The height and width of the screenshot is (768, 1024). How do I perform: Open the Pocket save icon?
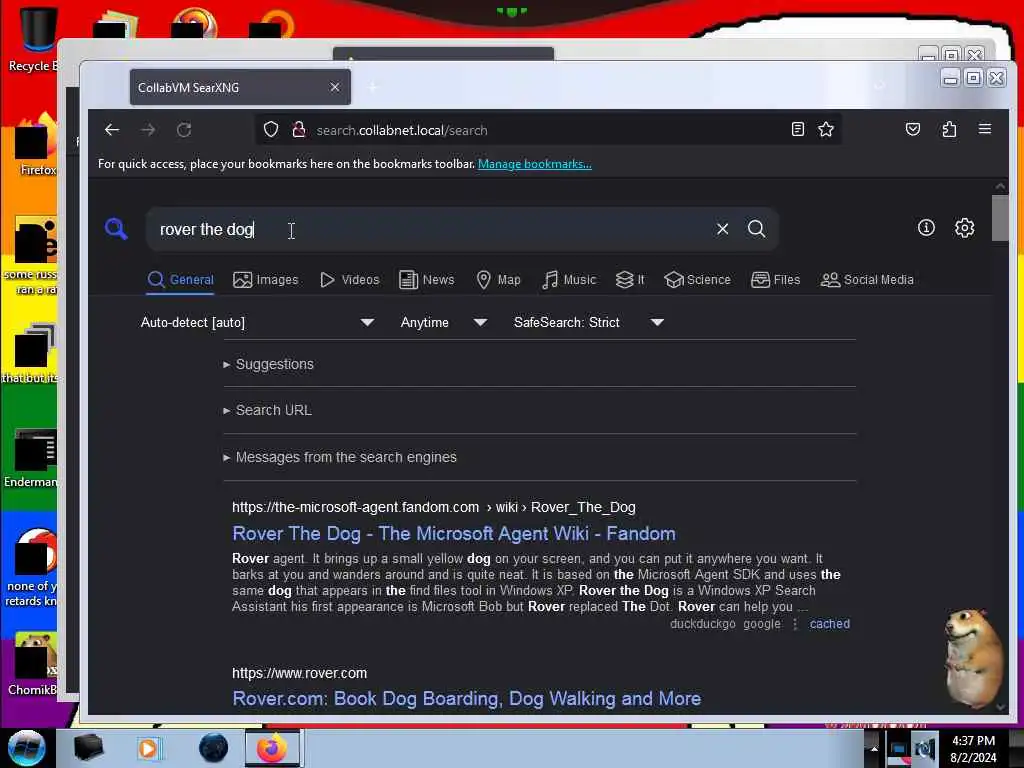913,129
